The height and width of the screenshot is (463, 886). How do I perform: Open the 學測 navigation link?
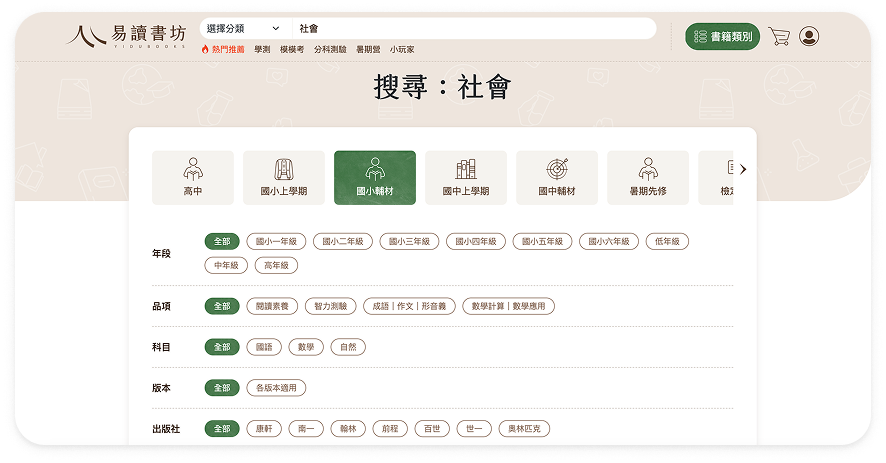[262, 49]
